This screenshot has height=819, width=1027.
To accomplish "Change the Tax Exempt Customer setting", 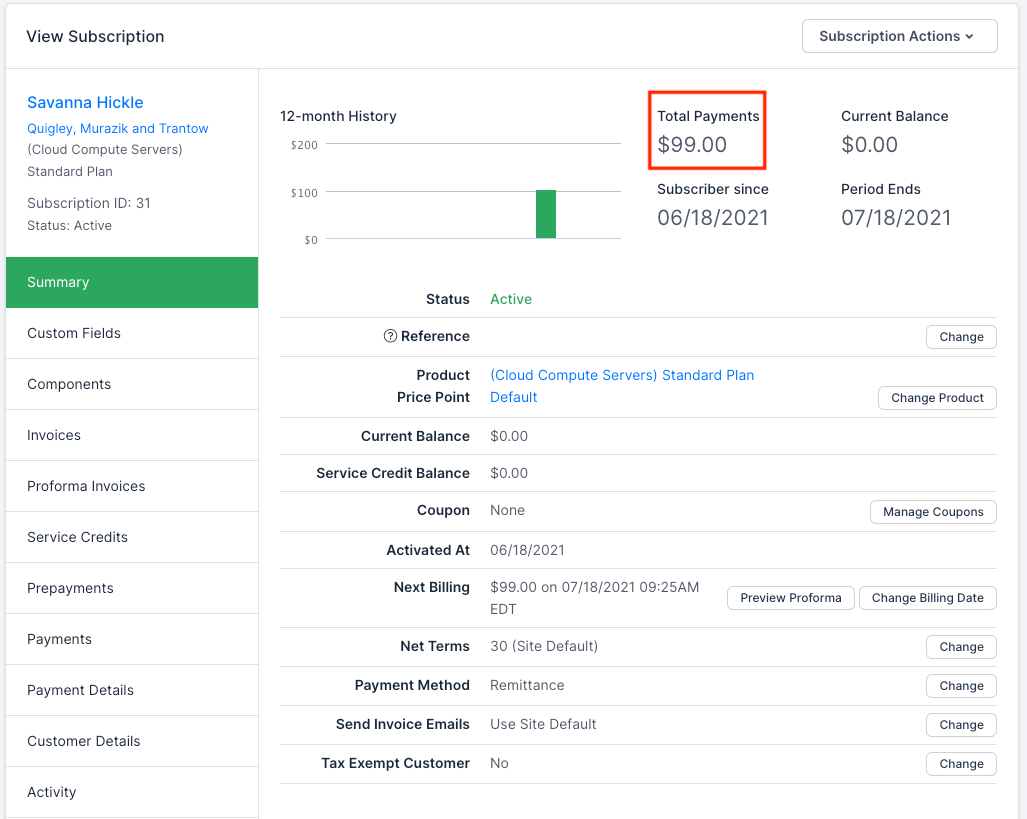I will tap(960, 763).
